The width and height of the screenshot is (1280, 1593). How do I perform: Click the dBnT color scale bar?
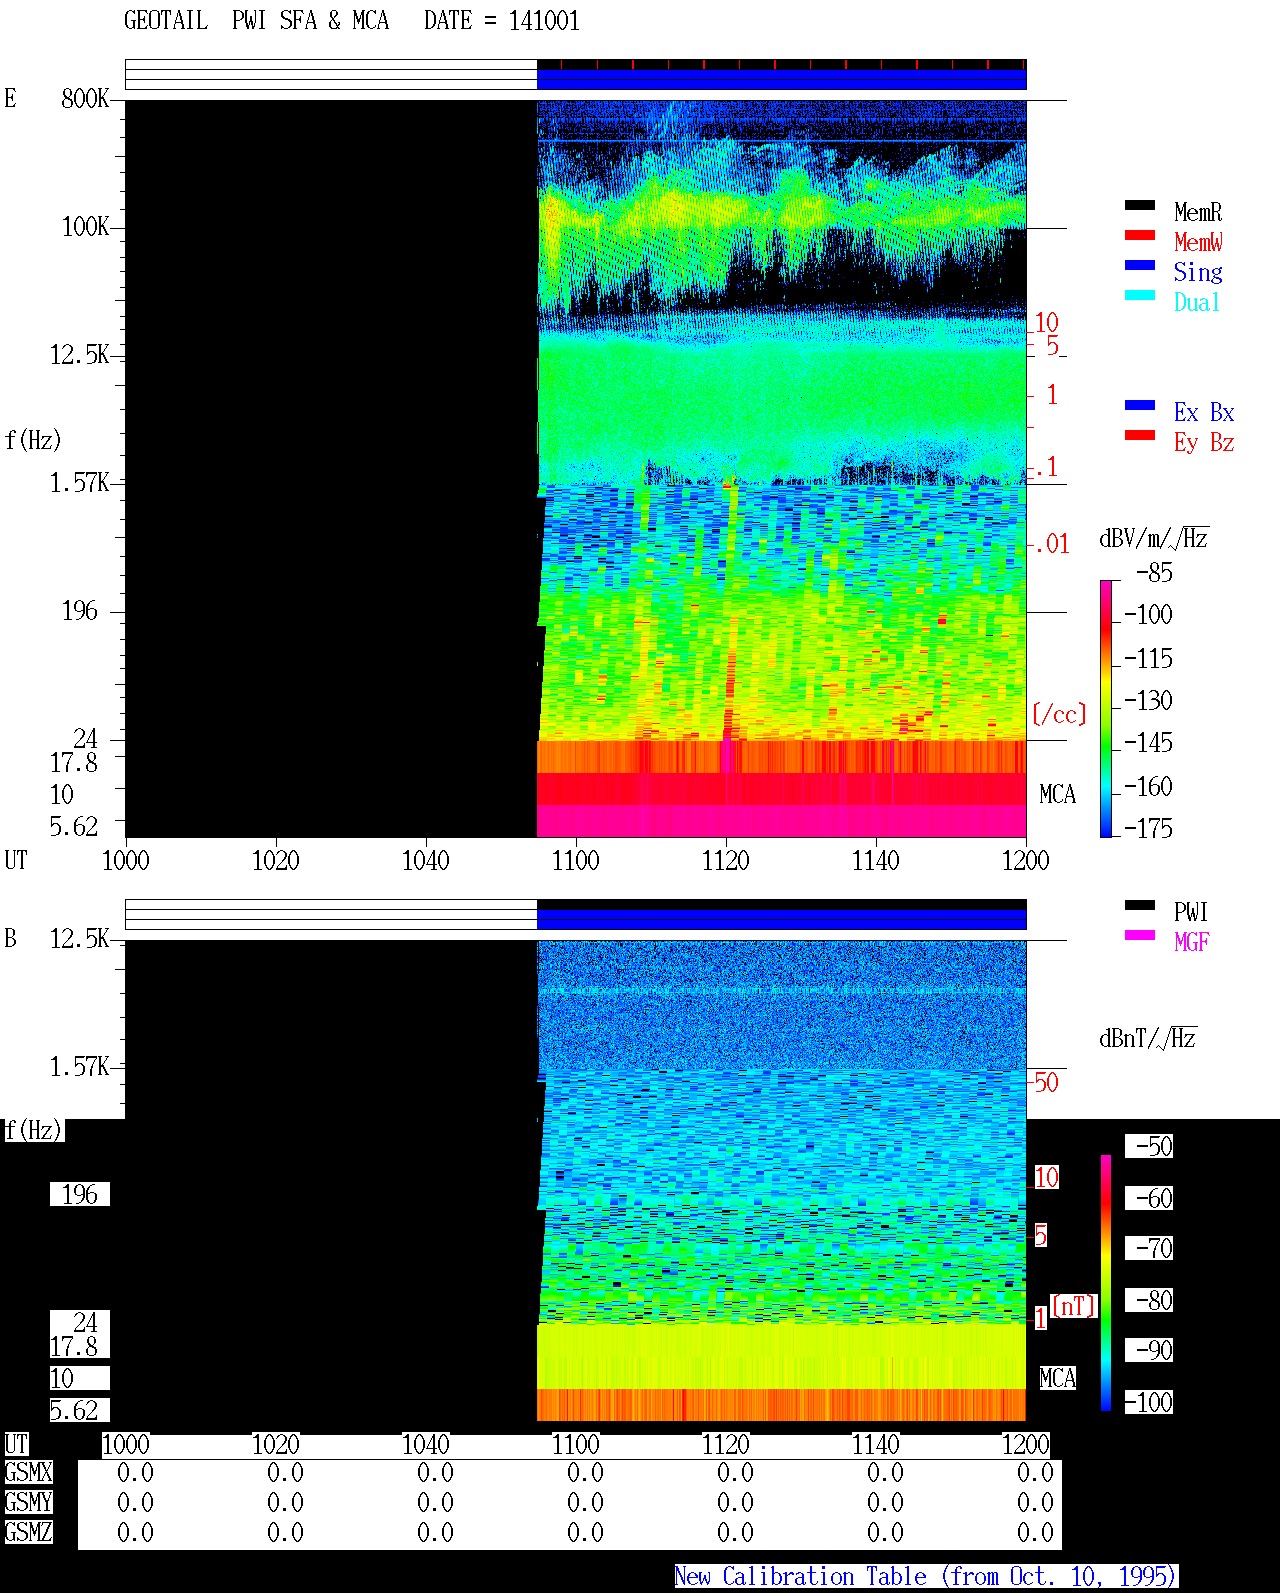click(1106, 1283)
